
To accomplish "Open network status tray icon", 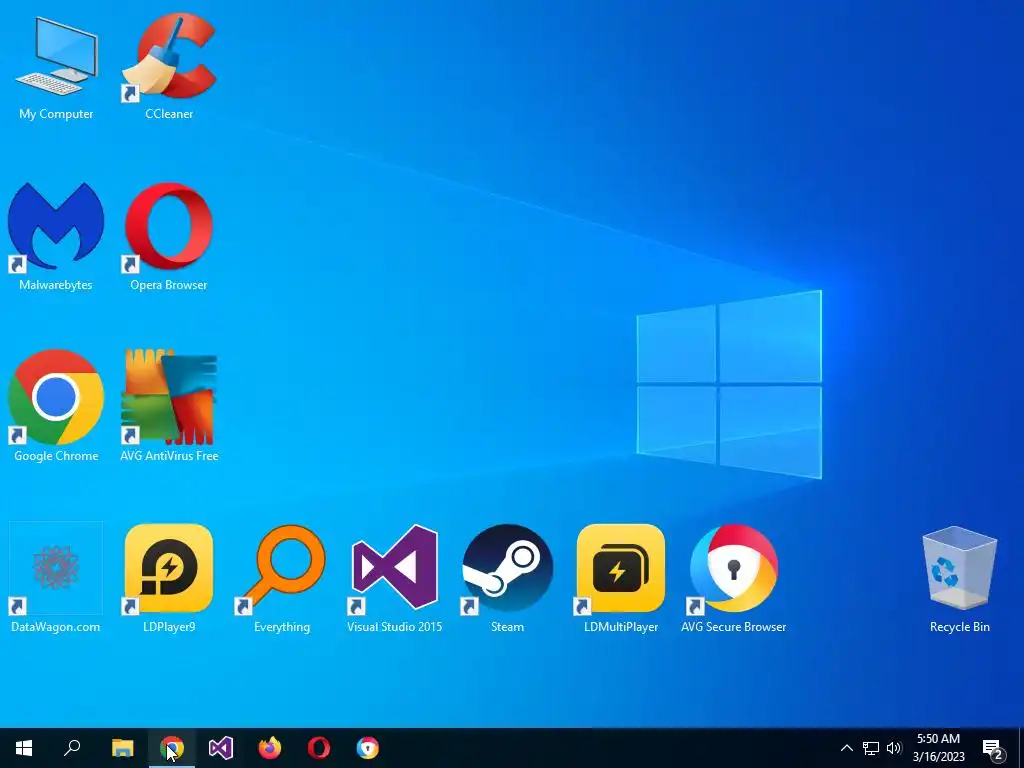I will 871,748.
